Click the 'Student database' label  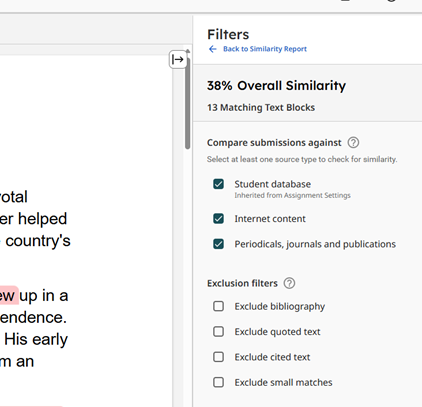coord(273,184)
